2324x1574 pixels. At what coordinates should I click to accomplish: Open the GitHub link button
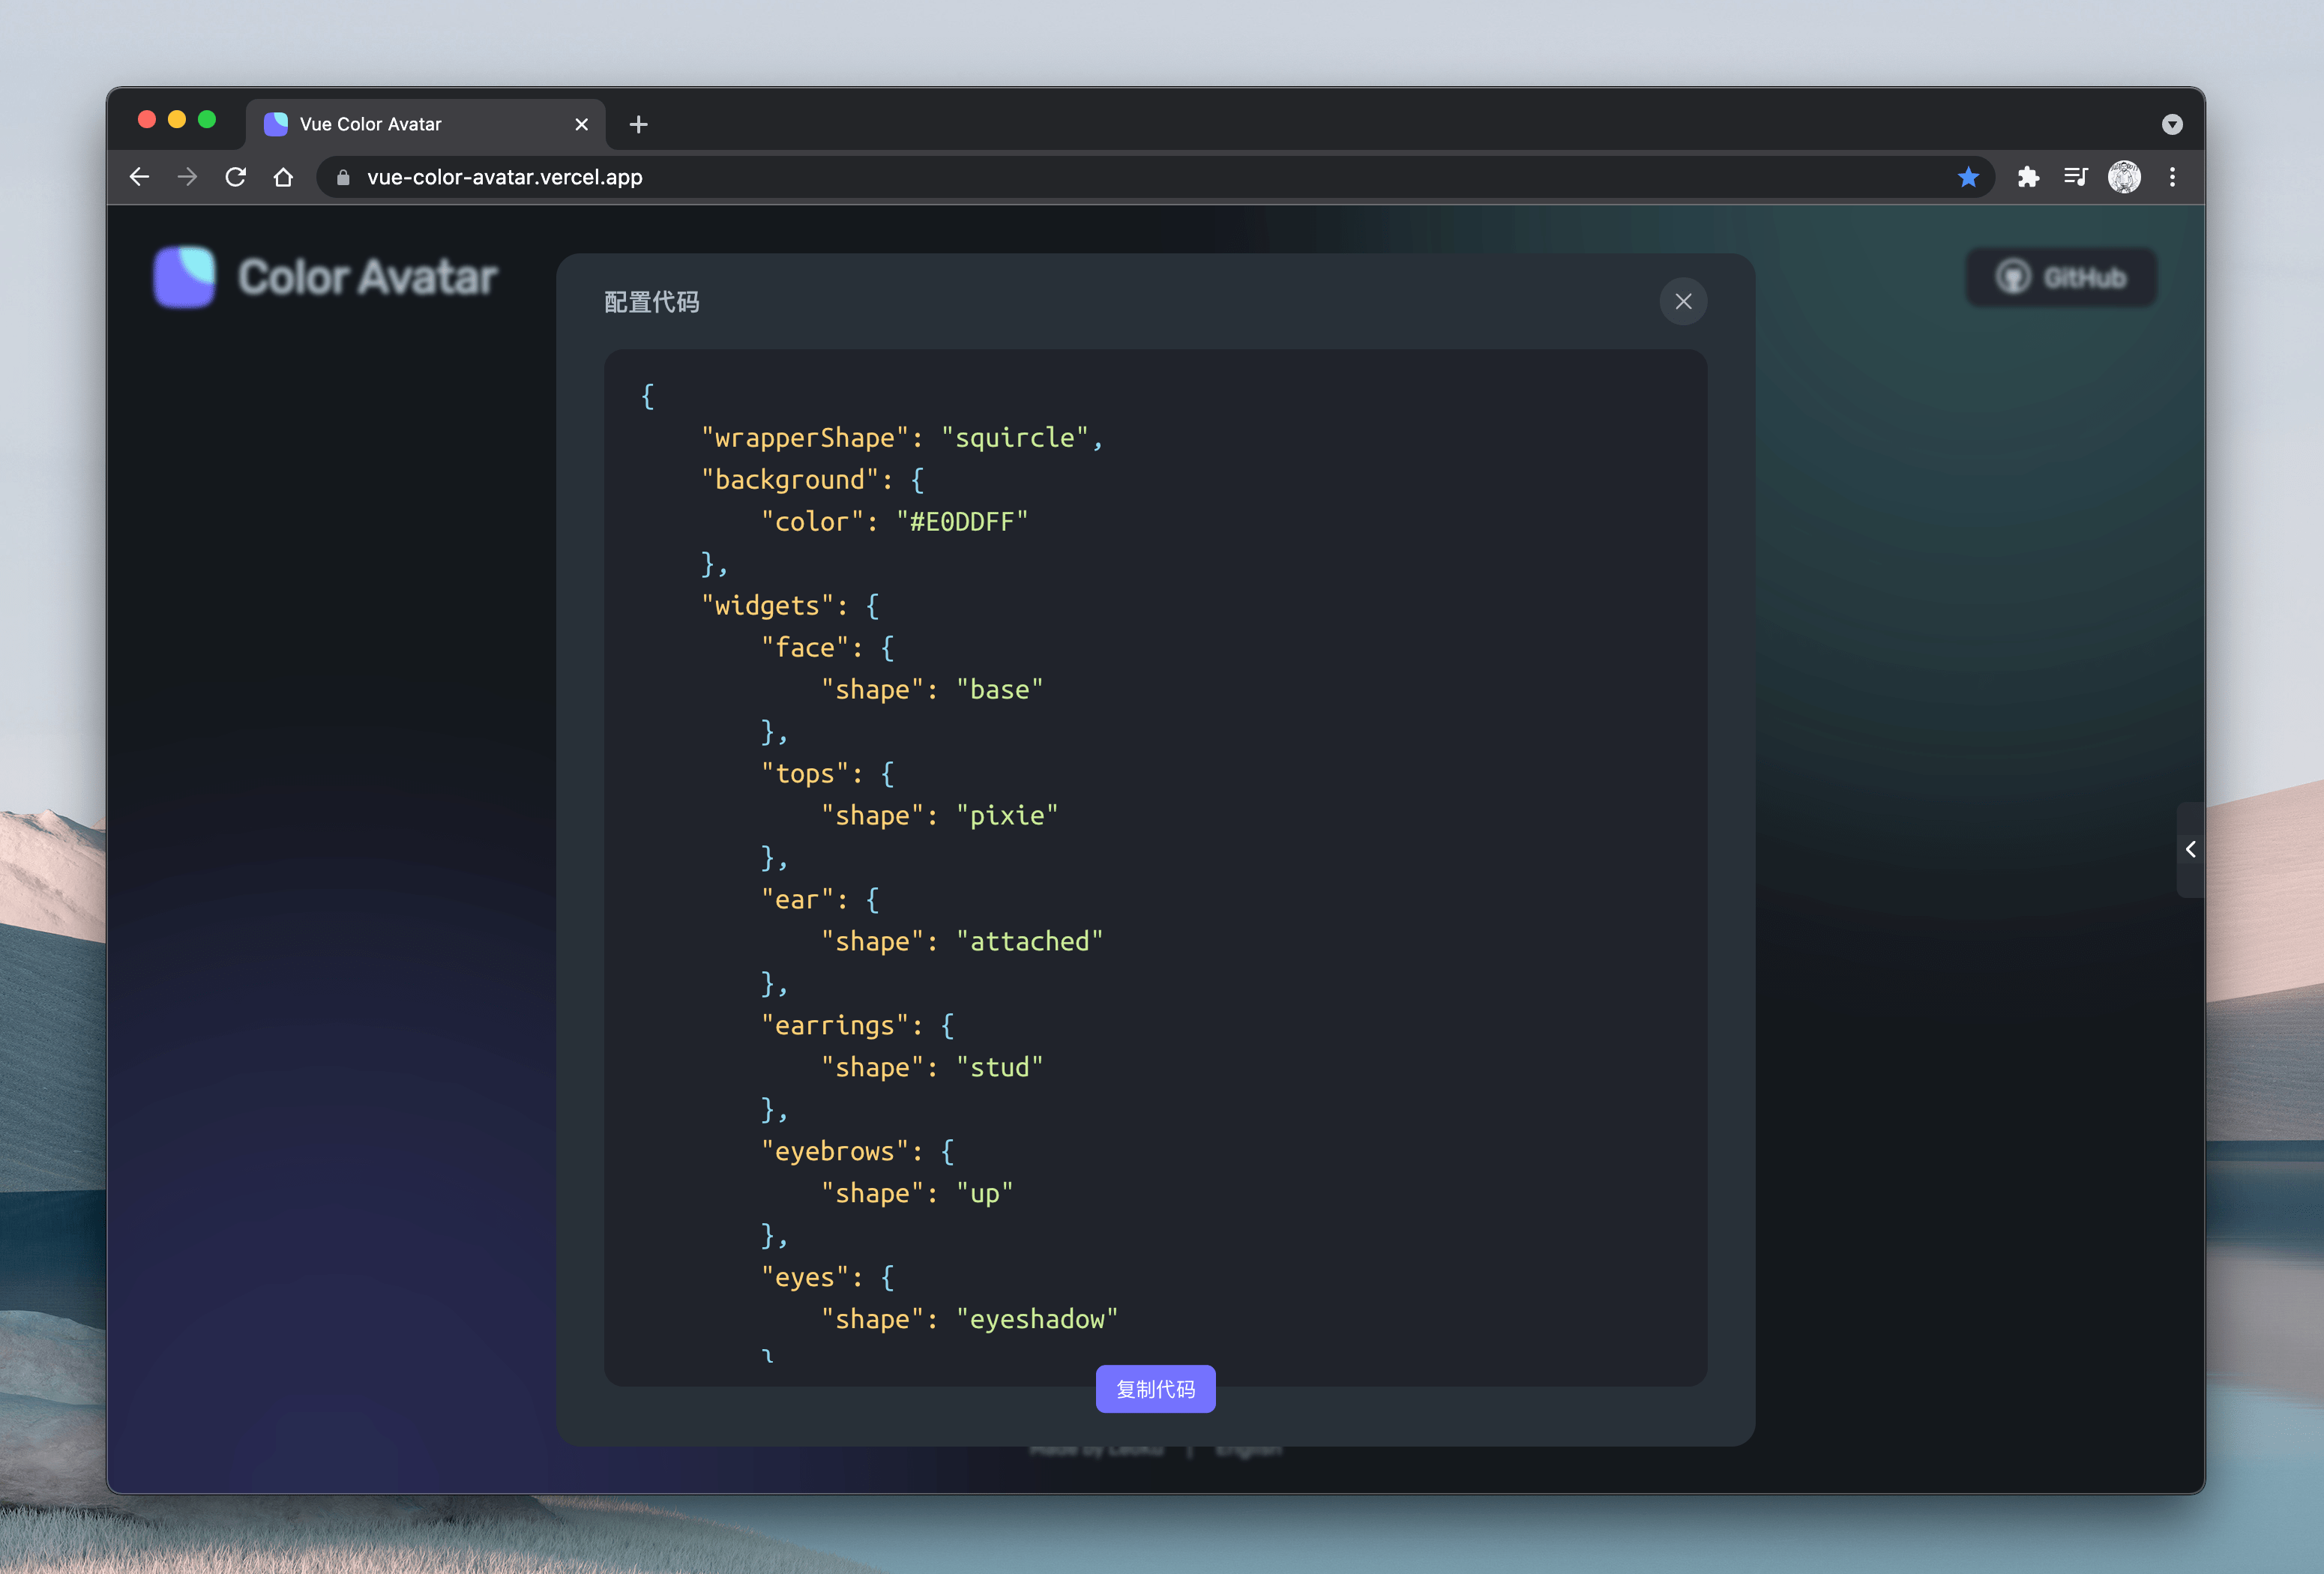2061,277
